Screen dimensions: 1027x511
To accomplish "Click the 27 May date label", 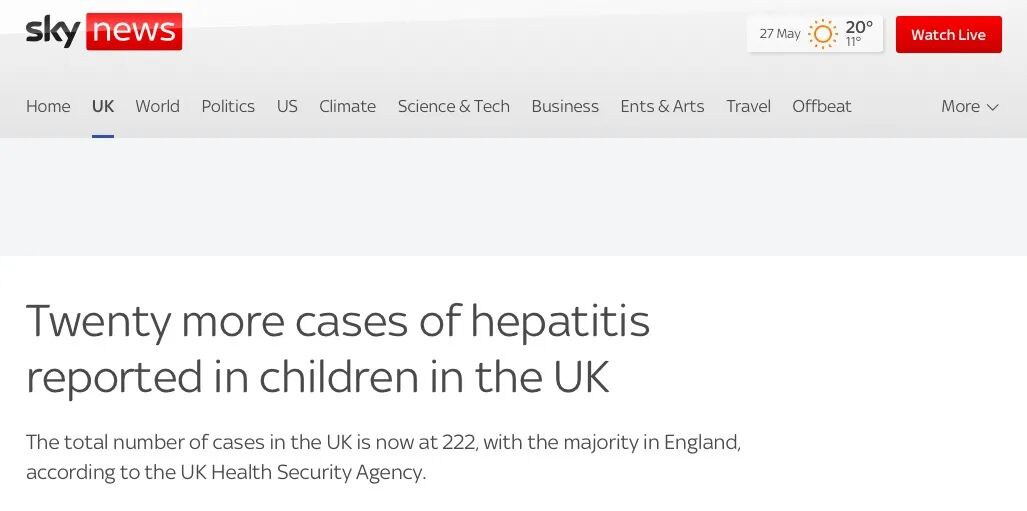I will click(x=780, y=34).
